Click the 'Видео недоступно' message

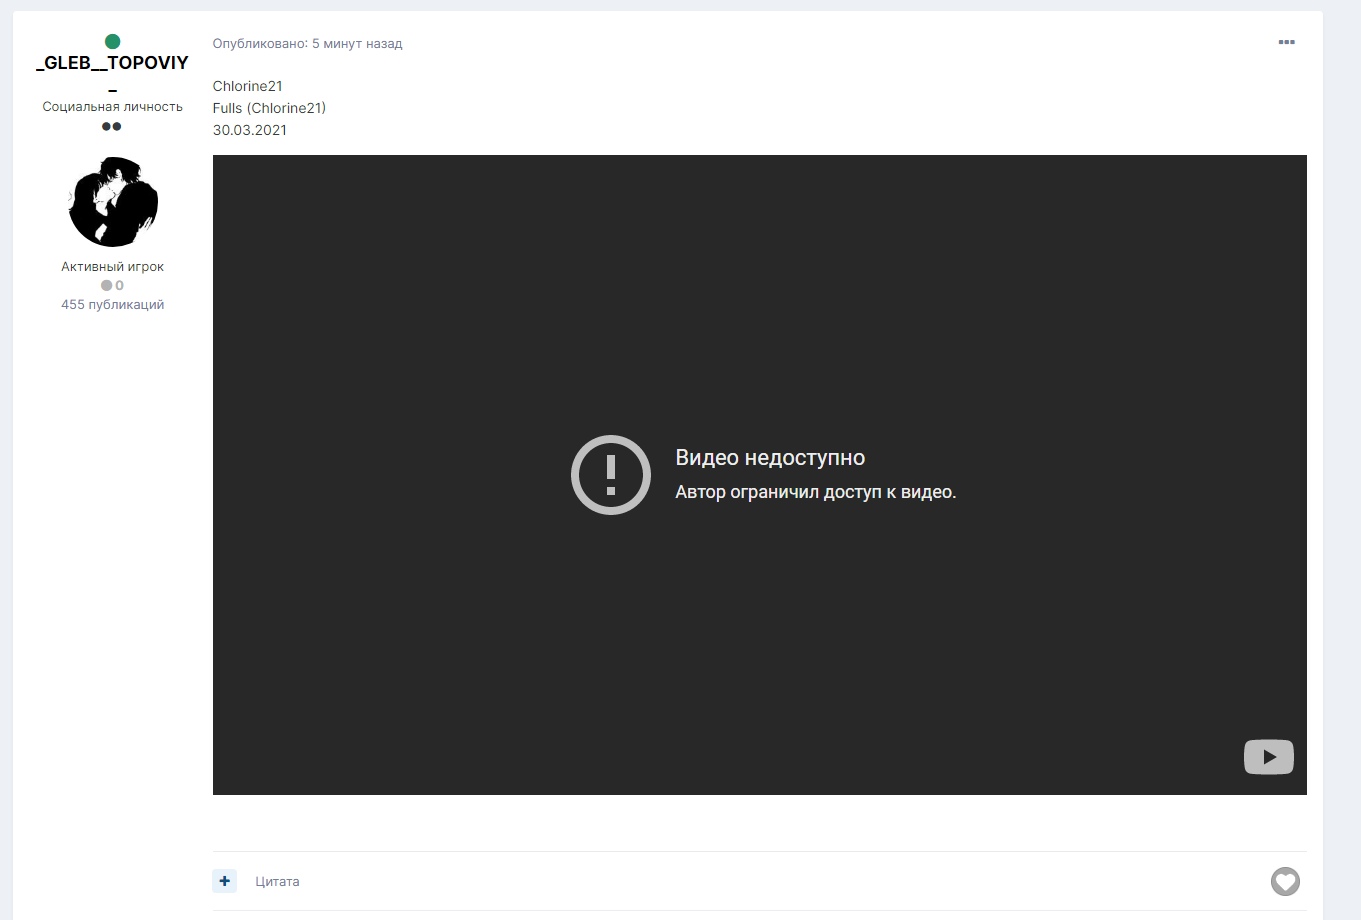click(x=770, y=458)
